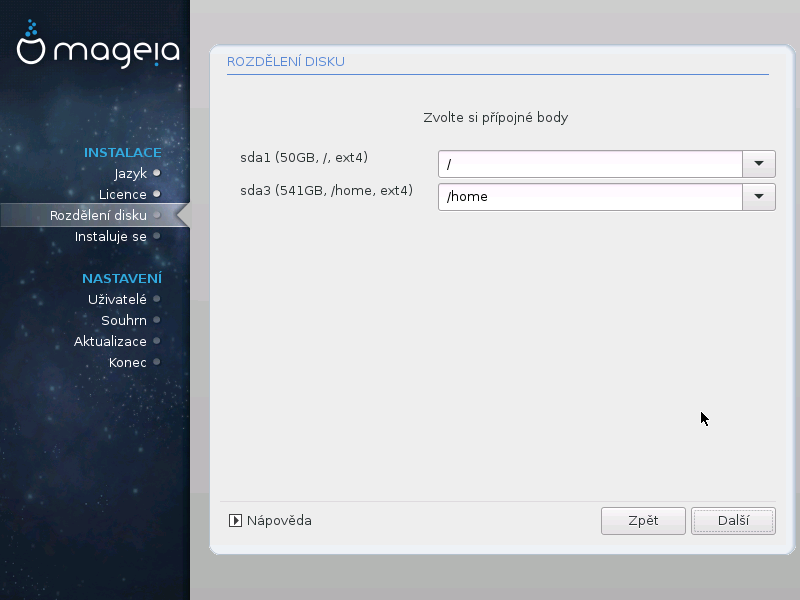
Task: Click the sda3 mount point field showing /home
Action: pyautogui.click(x=590, y=197)
